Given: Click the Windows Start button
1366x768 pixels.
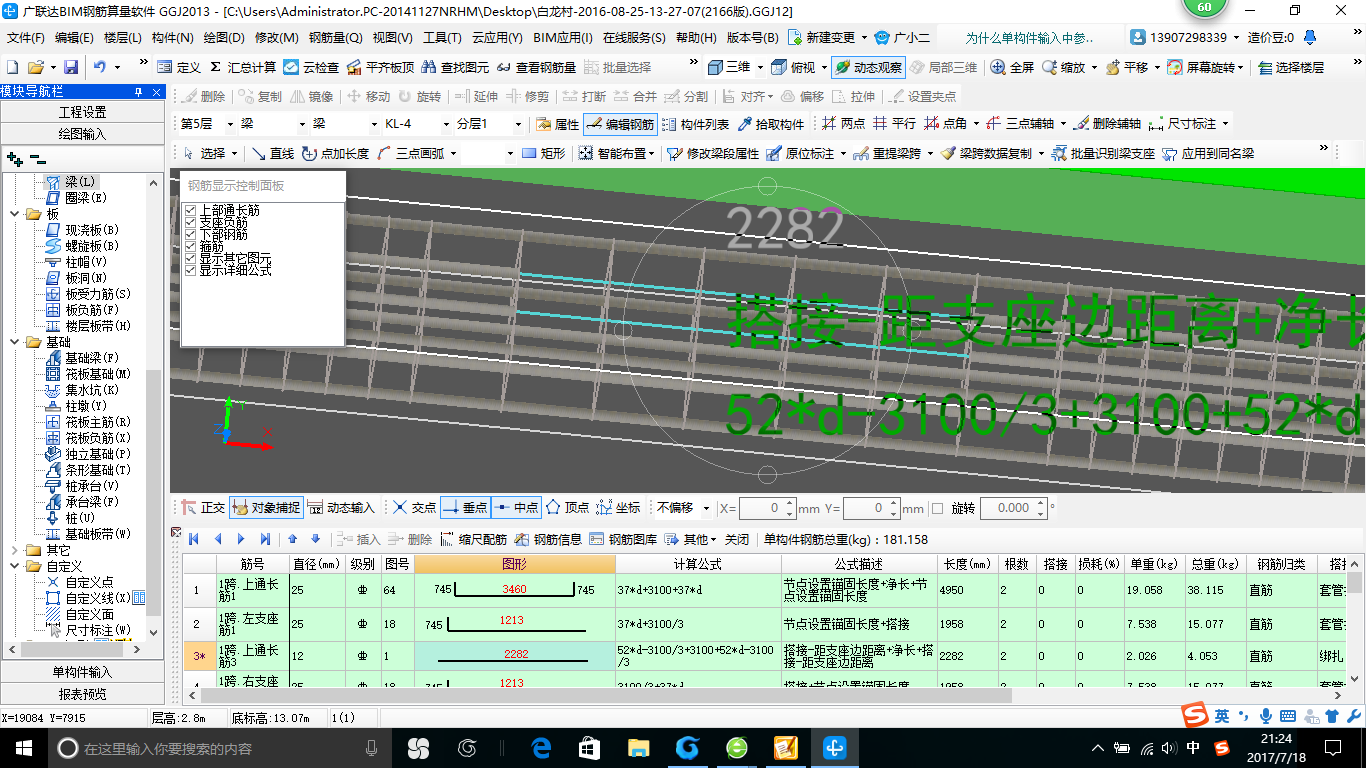Looking at the screenshot, I should coord(24,747).
